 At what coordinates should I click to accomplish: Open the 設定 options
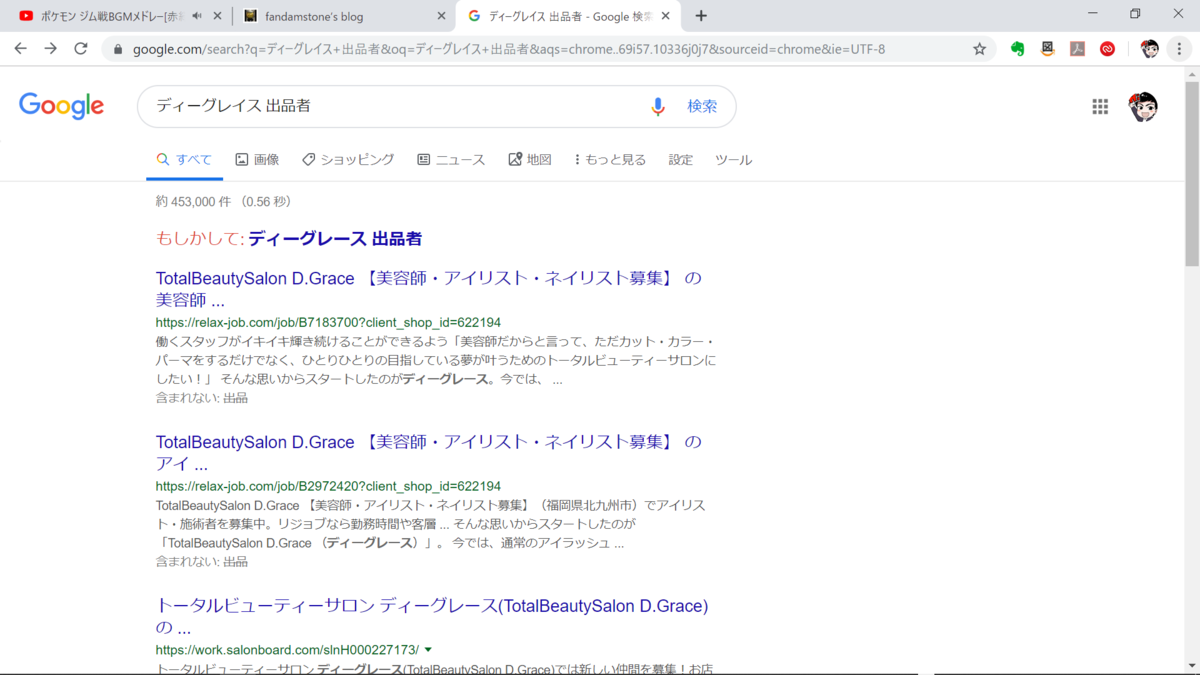[681, 160]
